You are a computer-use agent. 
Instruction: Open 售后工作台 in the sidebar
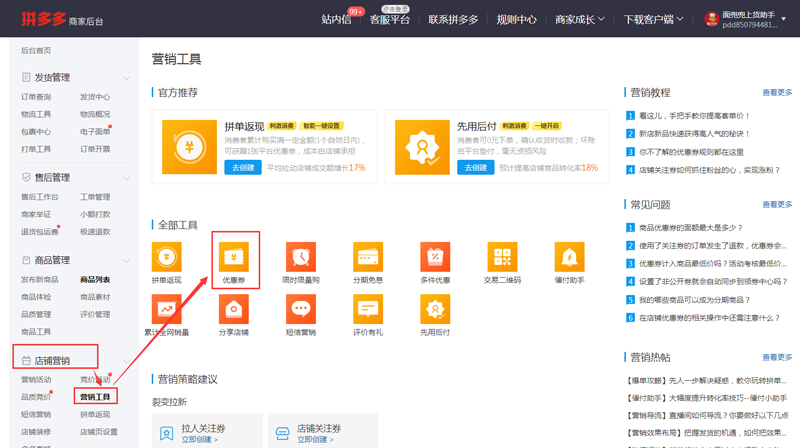click(40, 197)
